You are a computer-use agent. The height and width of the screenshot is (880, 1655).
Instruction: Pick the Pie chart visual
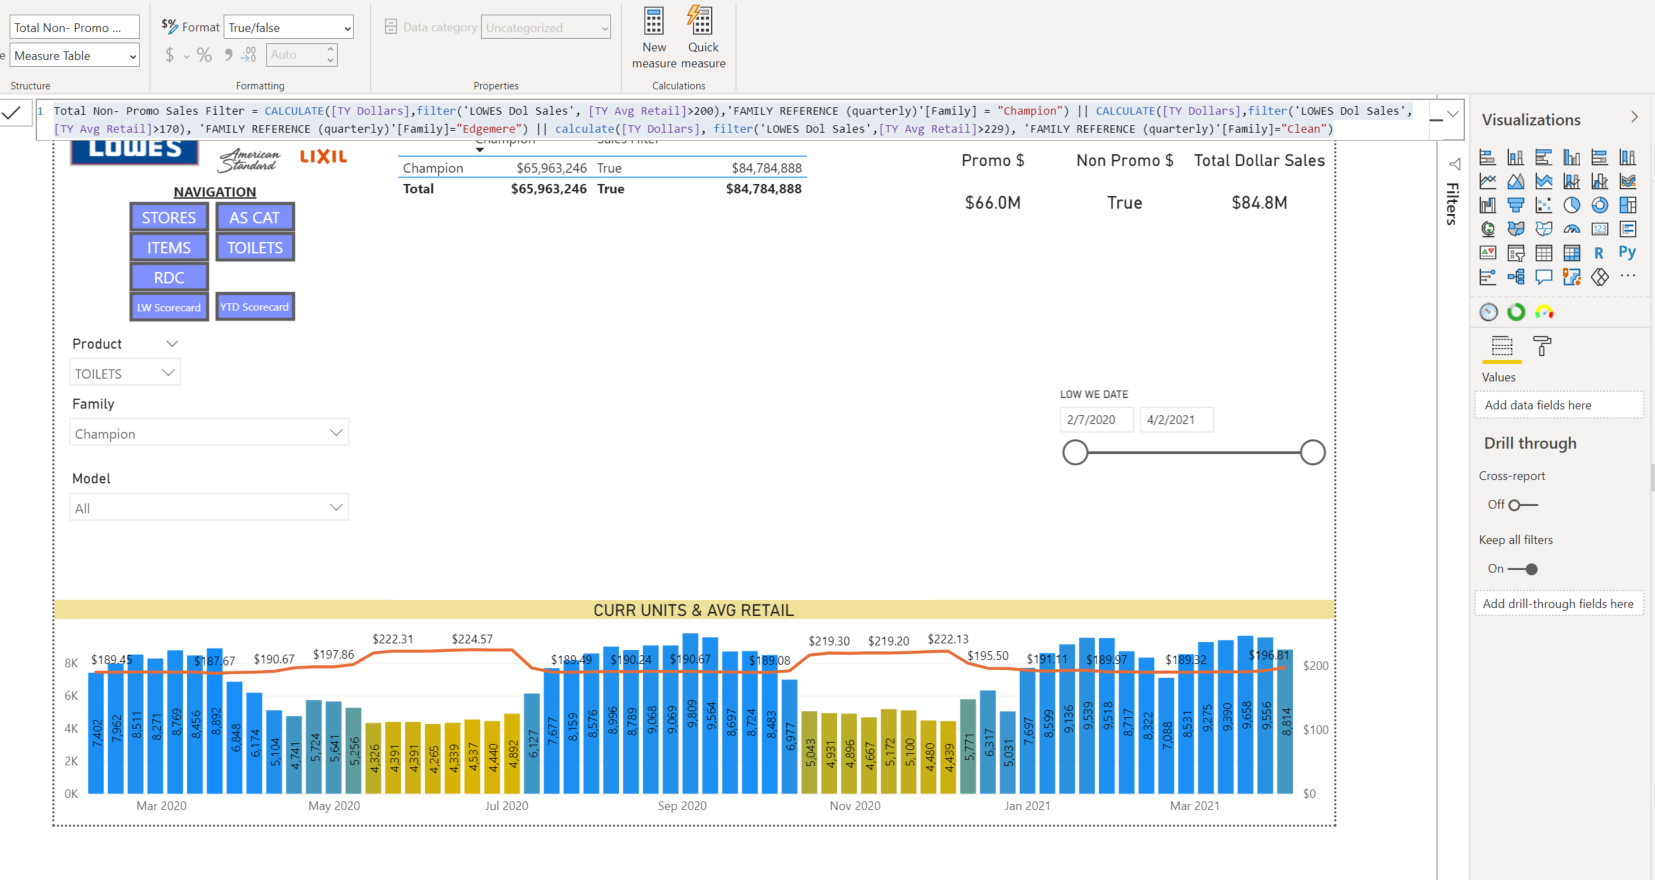point(1572,205)
